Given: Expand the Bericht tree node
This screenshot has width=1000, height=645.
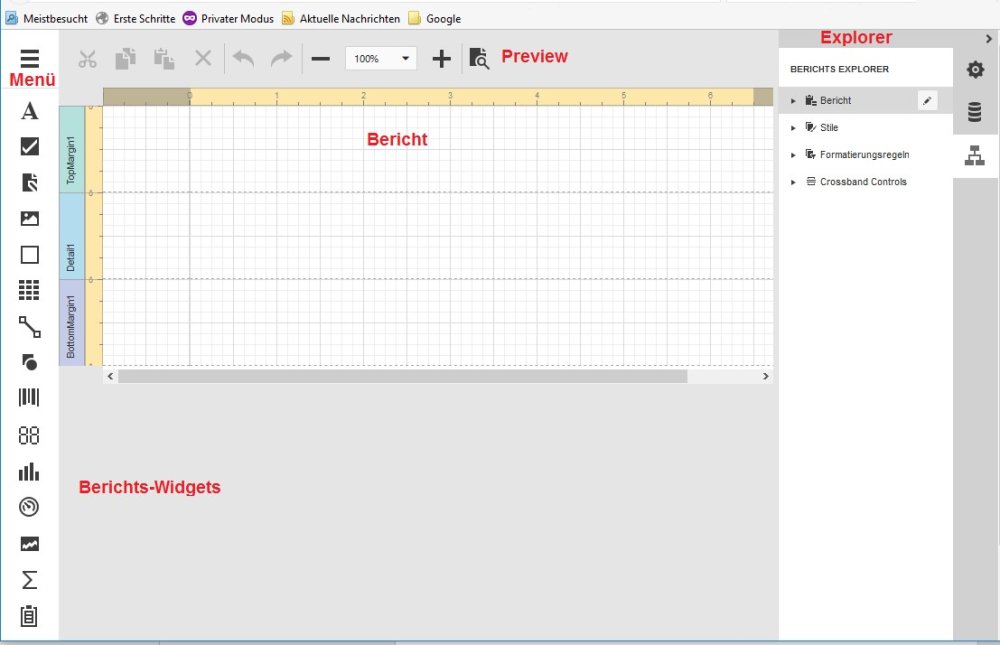Looking at the screenshot, I should (x=793, y=101).
